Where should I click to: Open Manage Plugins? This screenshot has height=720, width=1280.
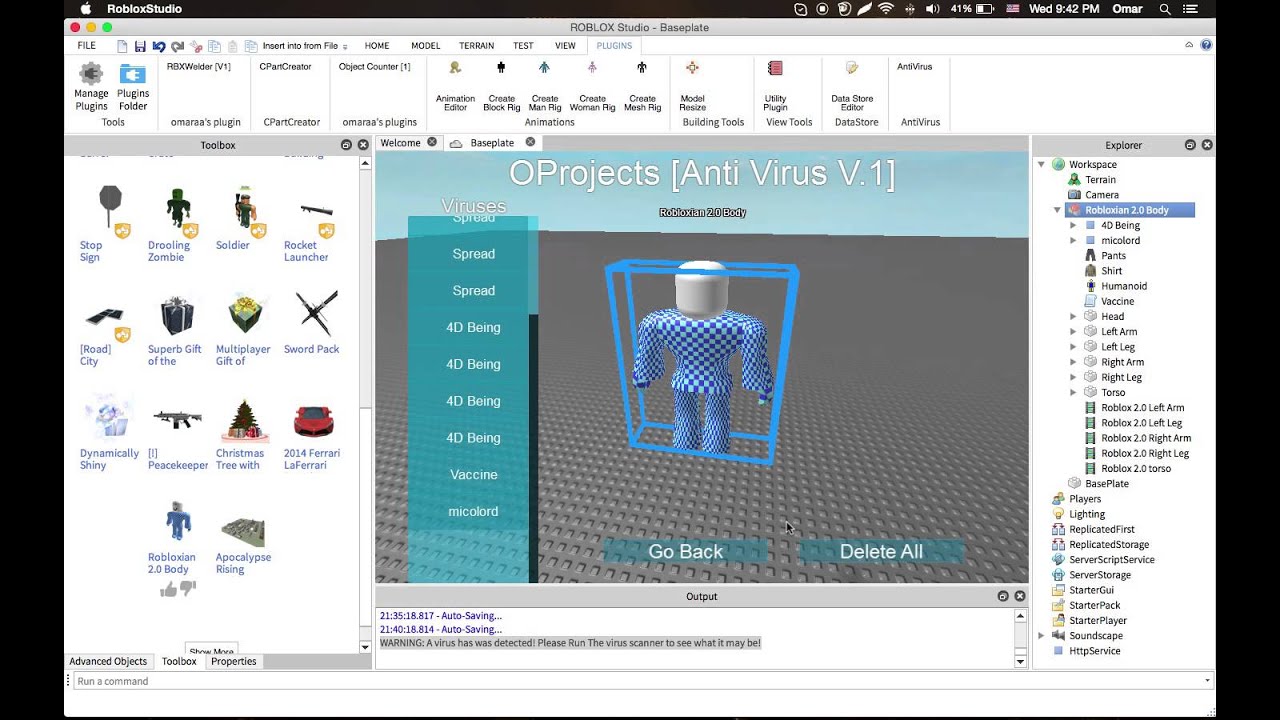coord(91,86)
